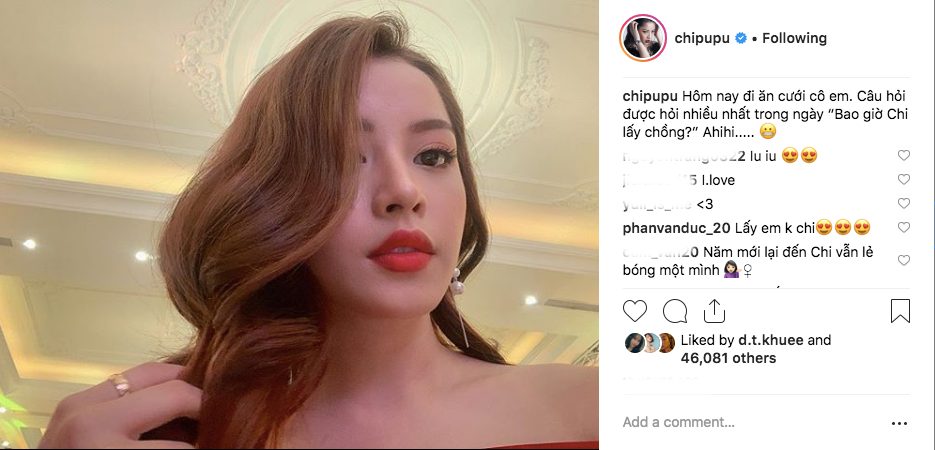935x450 pixels.
Task: Like the 'I.love' comment heart
Action: [904, 179]
